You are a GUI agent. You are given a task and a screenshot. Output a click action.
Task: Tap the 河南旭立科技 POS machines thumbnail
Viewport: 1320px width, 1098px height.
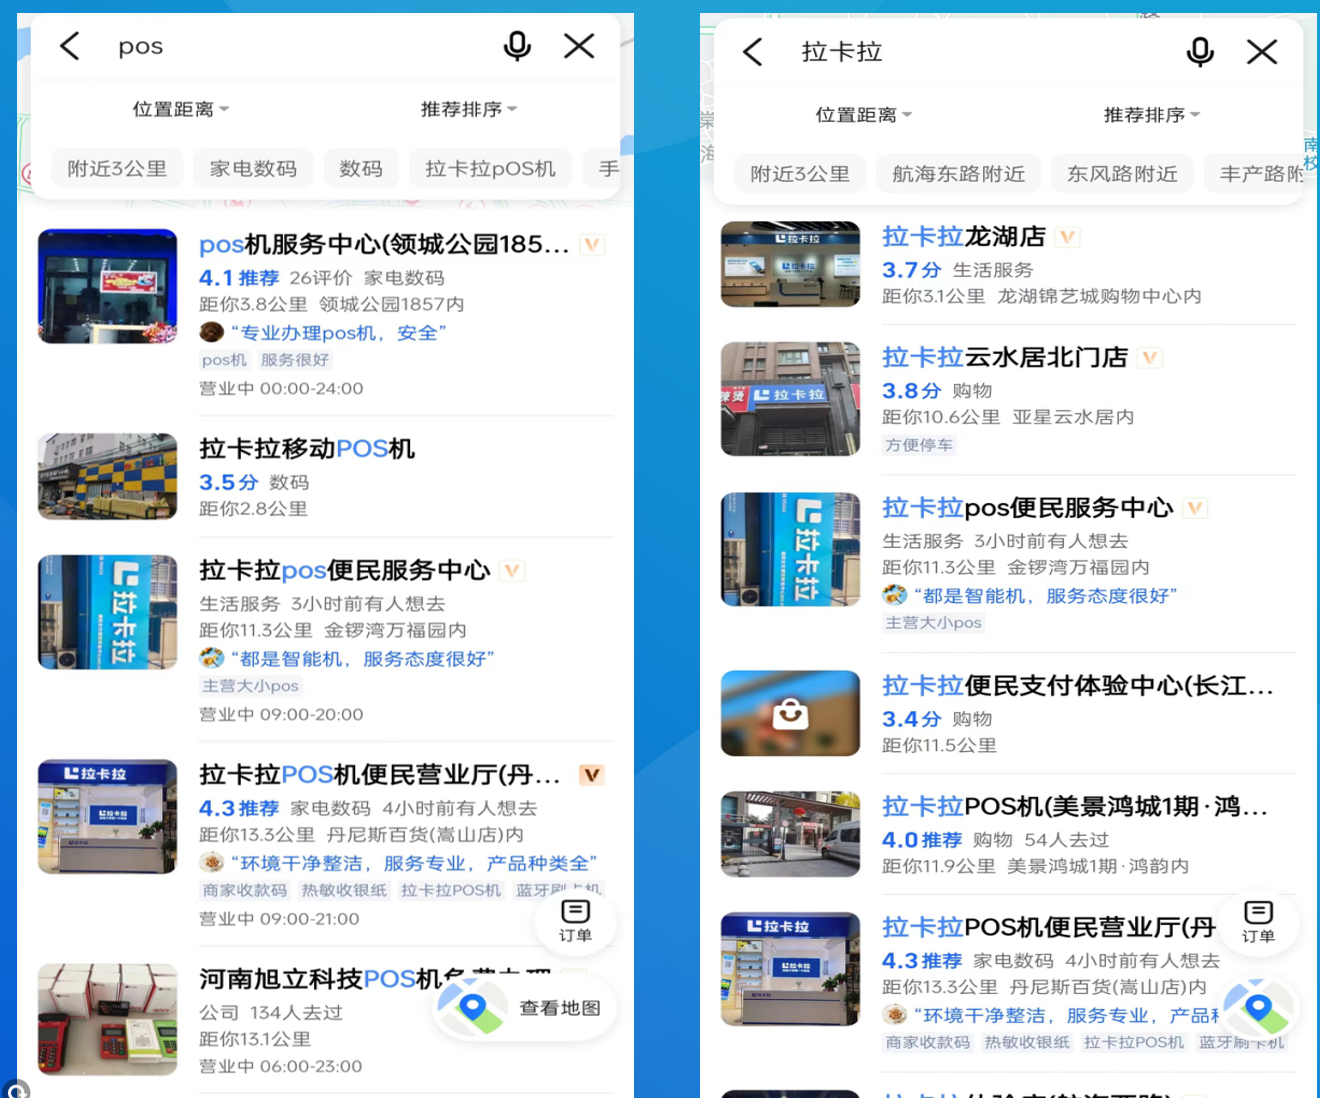[x=107, y=1019]
